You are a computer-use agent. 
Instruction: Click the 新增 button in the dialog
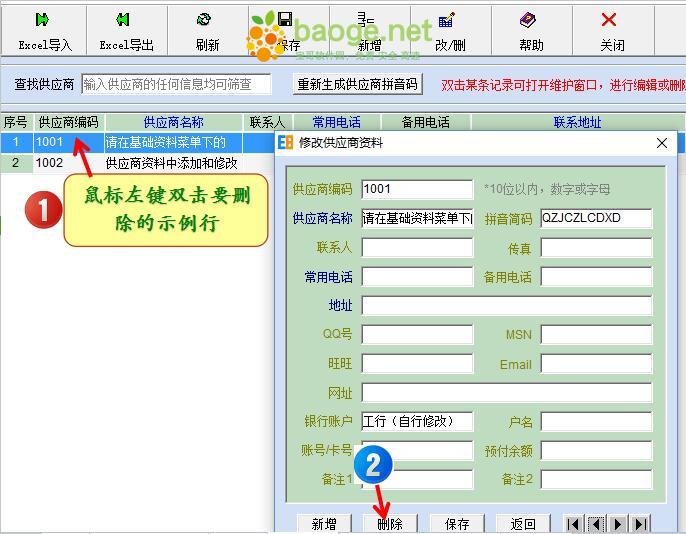pos(324,524)
